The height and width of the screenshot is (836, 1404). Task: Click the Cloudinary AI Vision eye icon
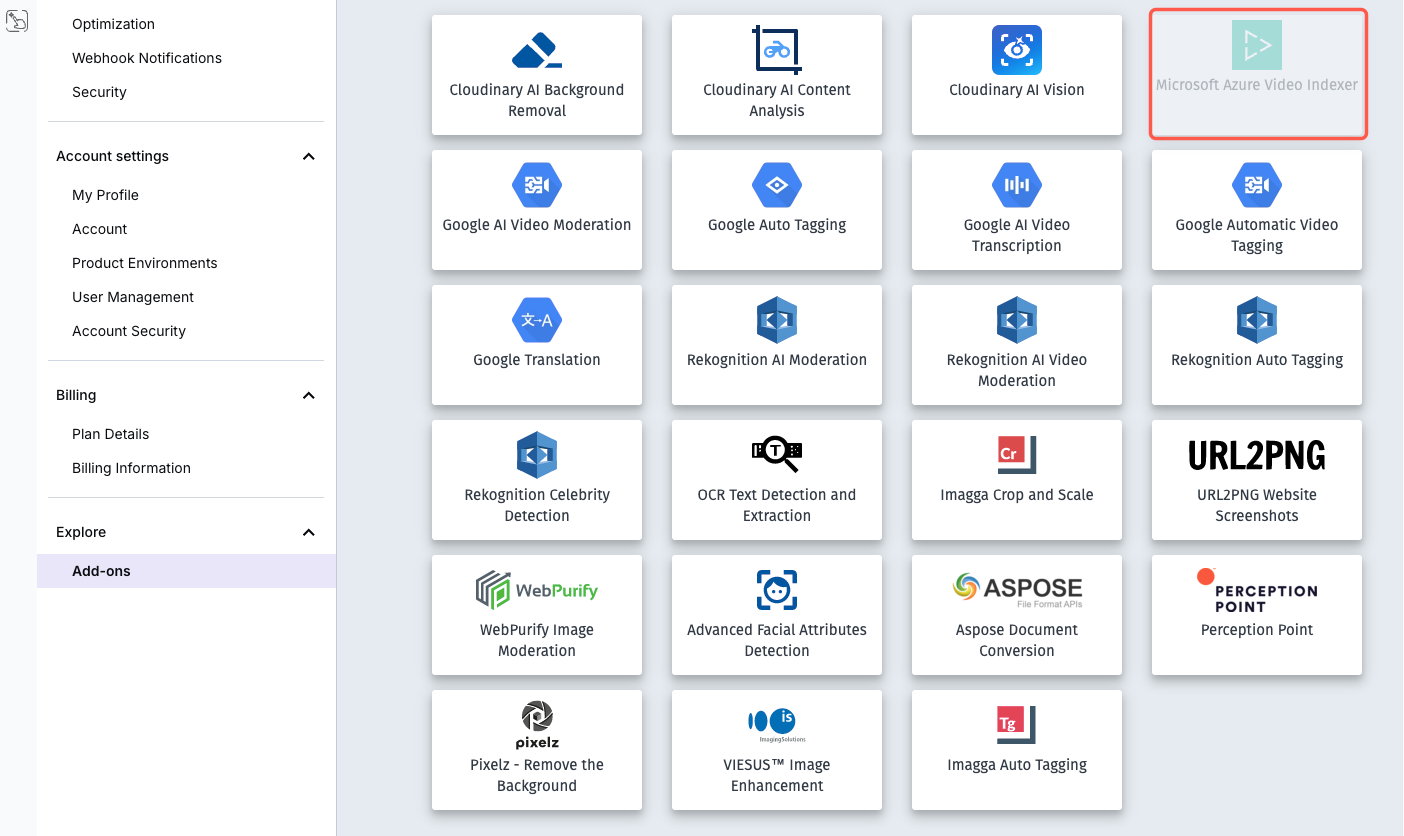click(x=1017, y=50)
